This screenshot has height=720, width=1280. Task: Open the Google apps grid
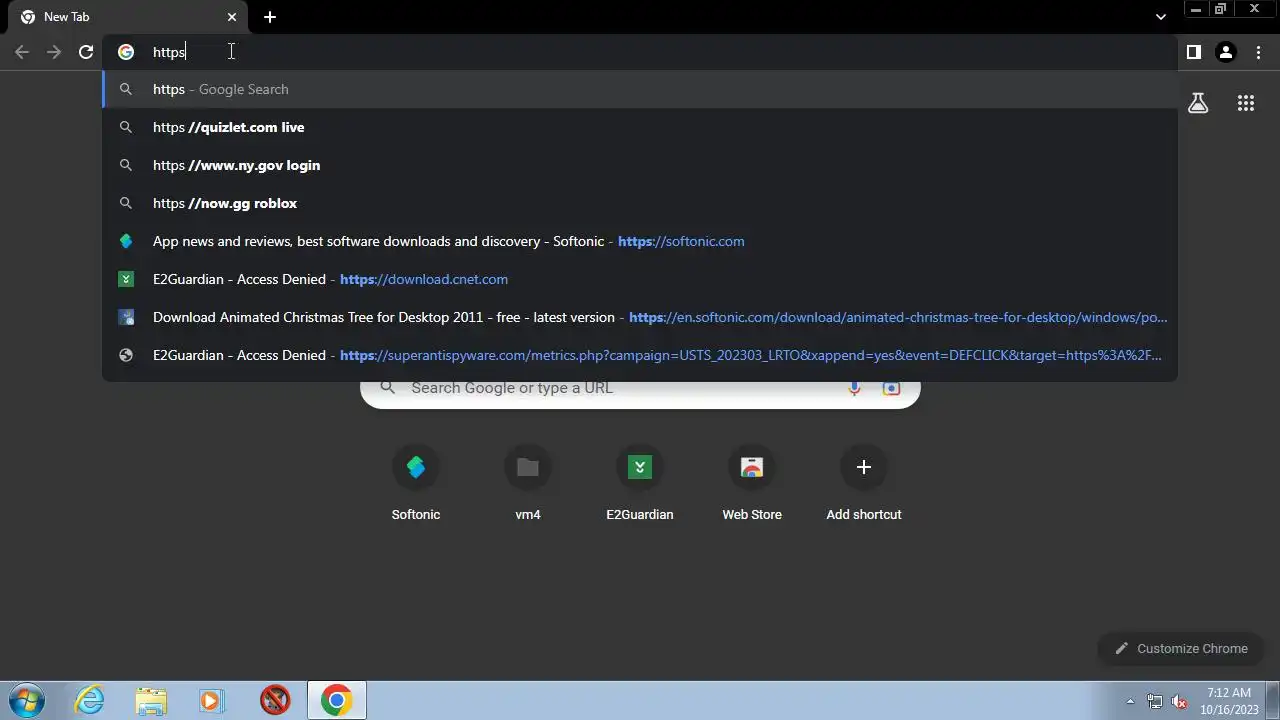click(x=1246, y=103)
